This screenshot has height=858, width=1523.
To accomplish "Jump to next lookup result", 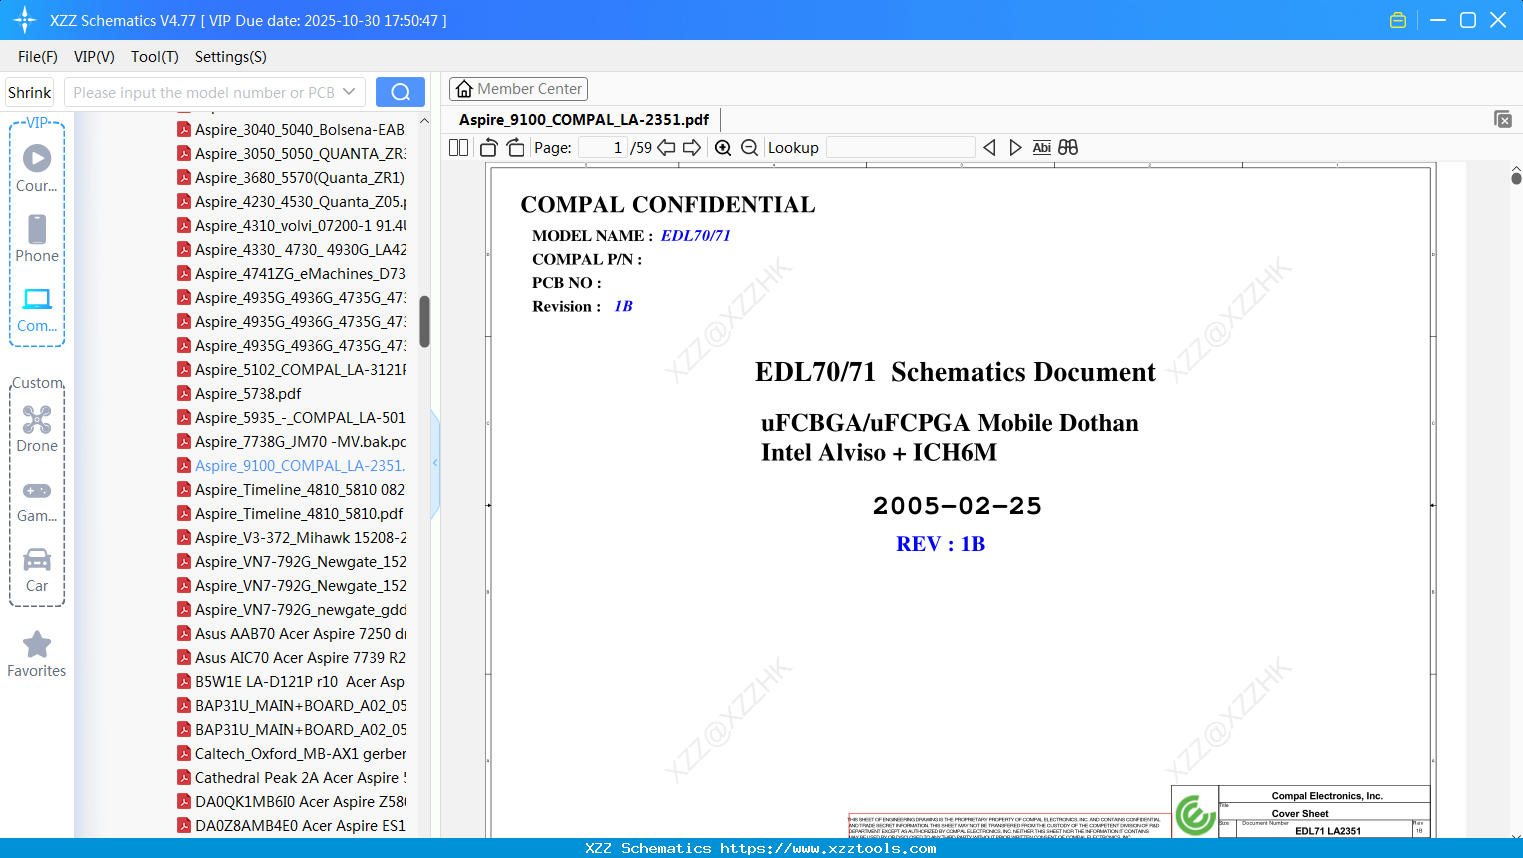I will pos(1015,148).
